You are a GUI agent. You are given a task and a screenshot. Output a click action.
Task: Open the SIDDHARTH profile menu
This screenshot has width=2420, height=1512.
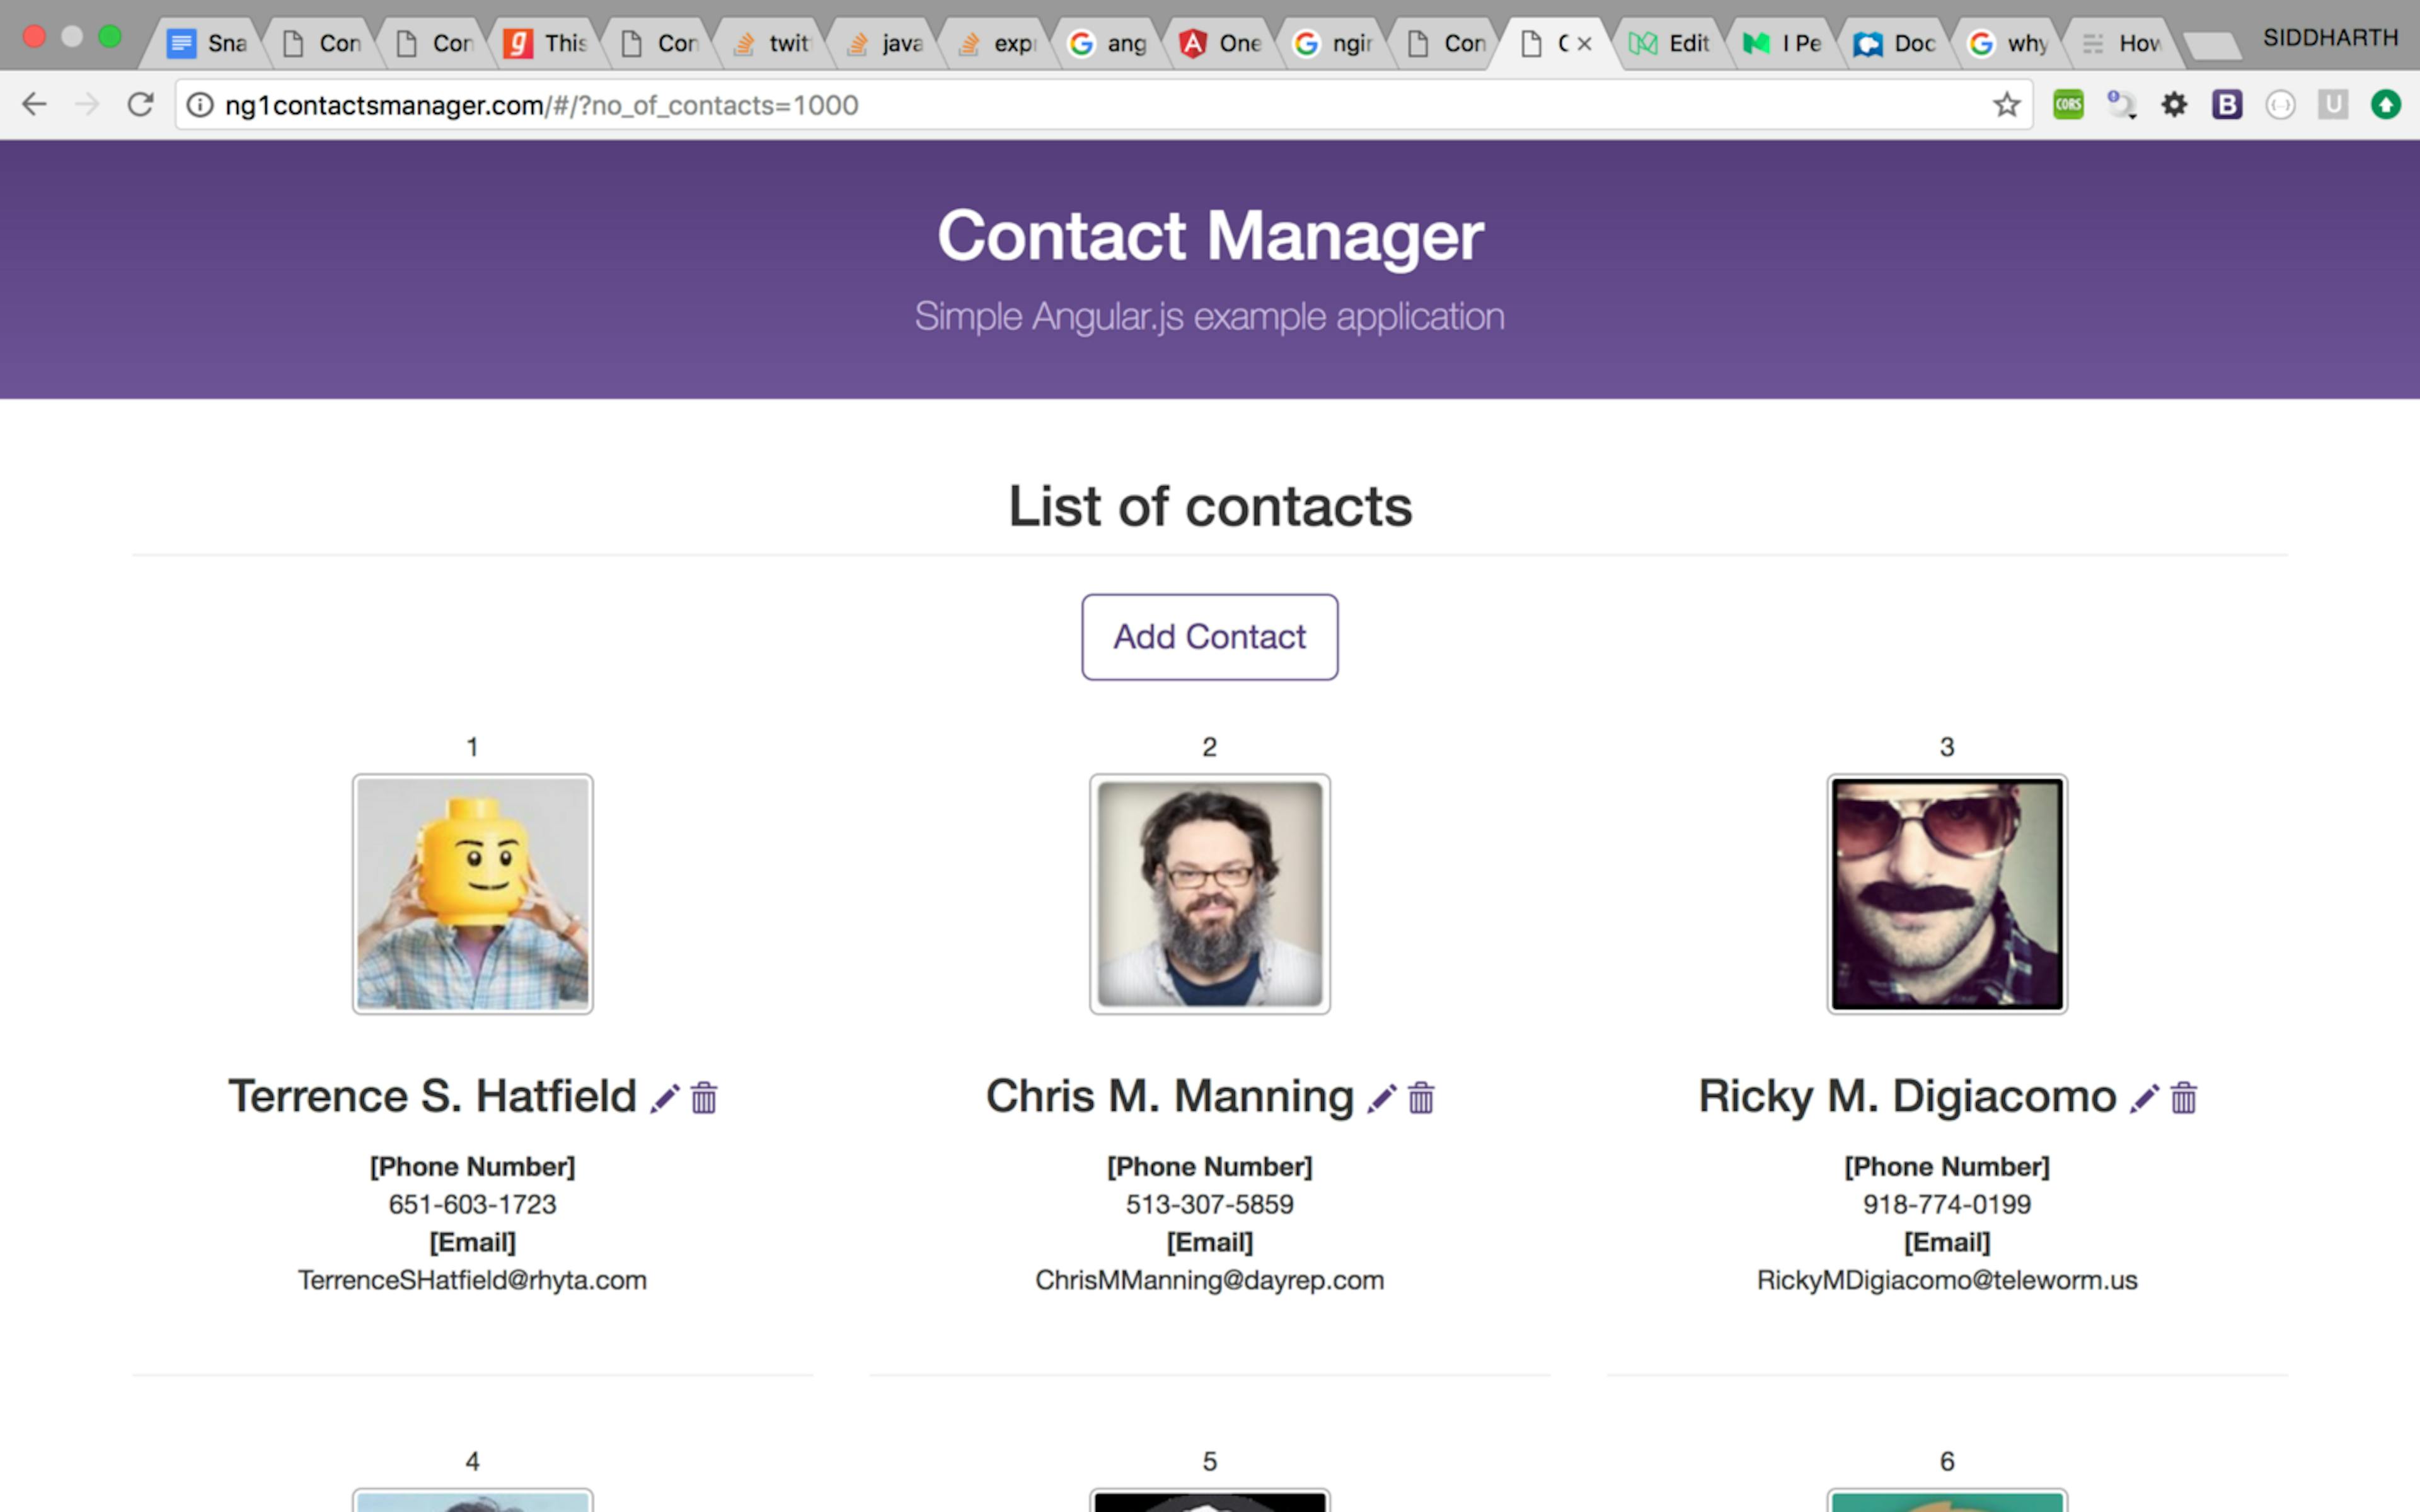[x=2330, y=37]
